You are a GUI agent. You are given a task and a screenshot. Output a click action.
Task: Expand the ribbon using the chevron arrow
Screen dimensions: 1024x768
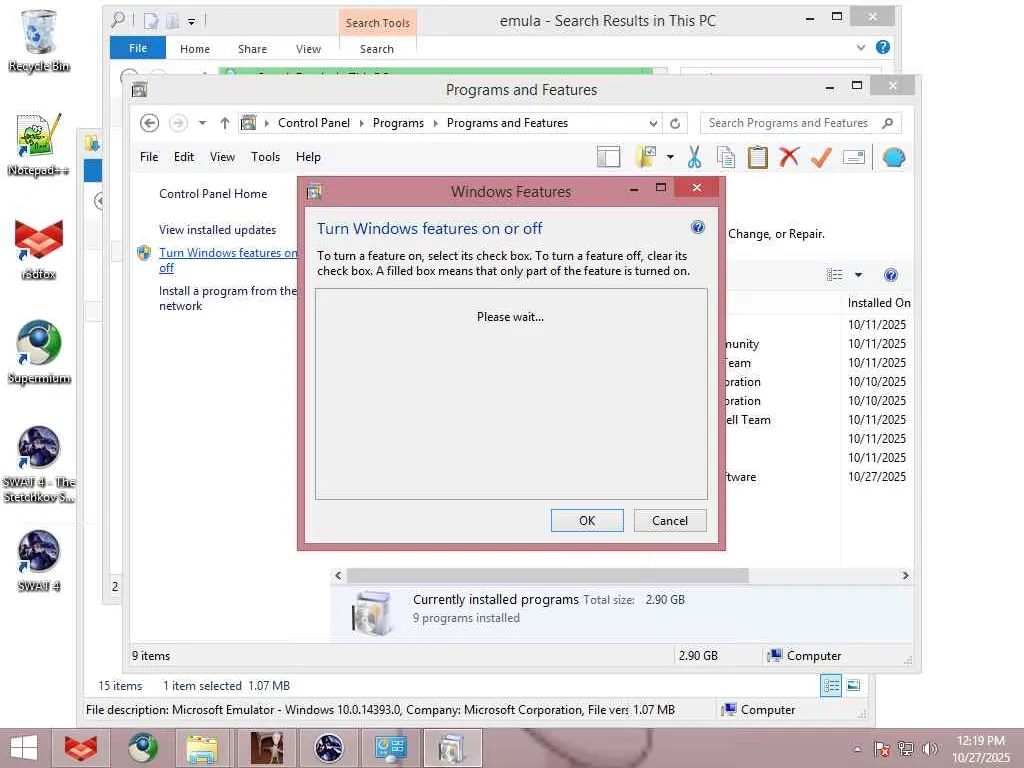click(x=861, y=48)
